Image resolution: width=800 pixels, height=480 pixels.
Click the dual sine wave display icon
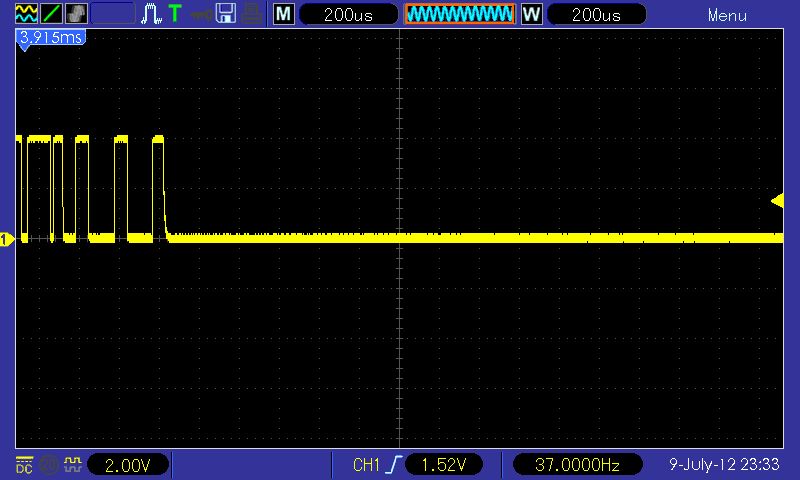click(26, 14)
